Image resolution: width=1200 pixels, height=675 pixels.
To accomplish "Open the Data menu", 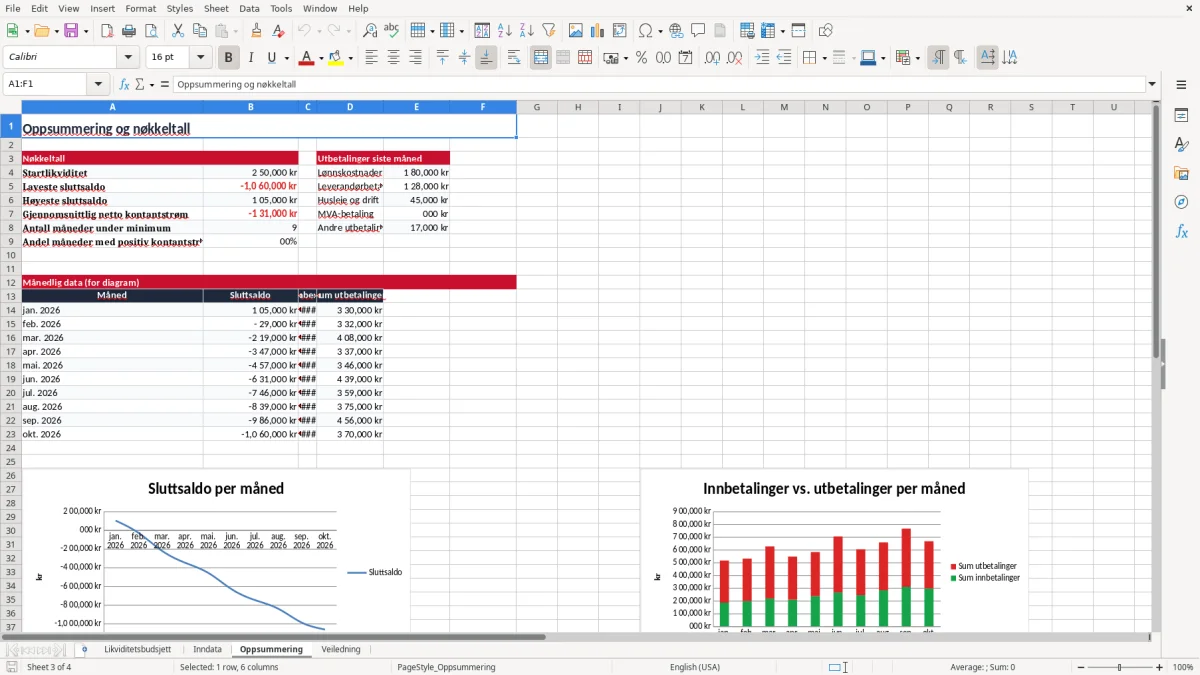I will (249, 8).
